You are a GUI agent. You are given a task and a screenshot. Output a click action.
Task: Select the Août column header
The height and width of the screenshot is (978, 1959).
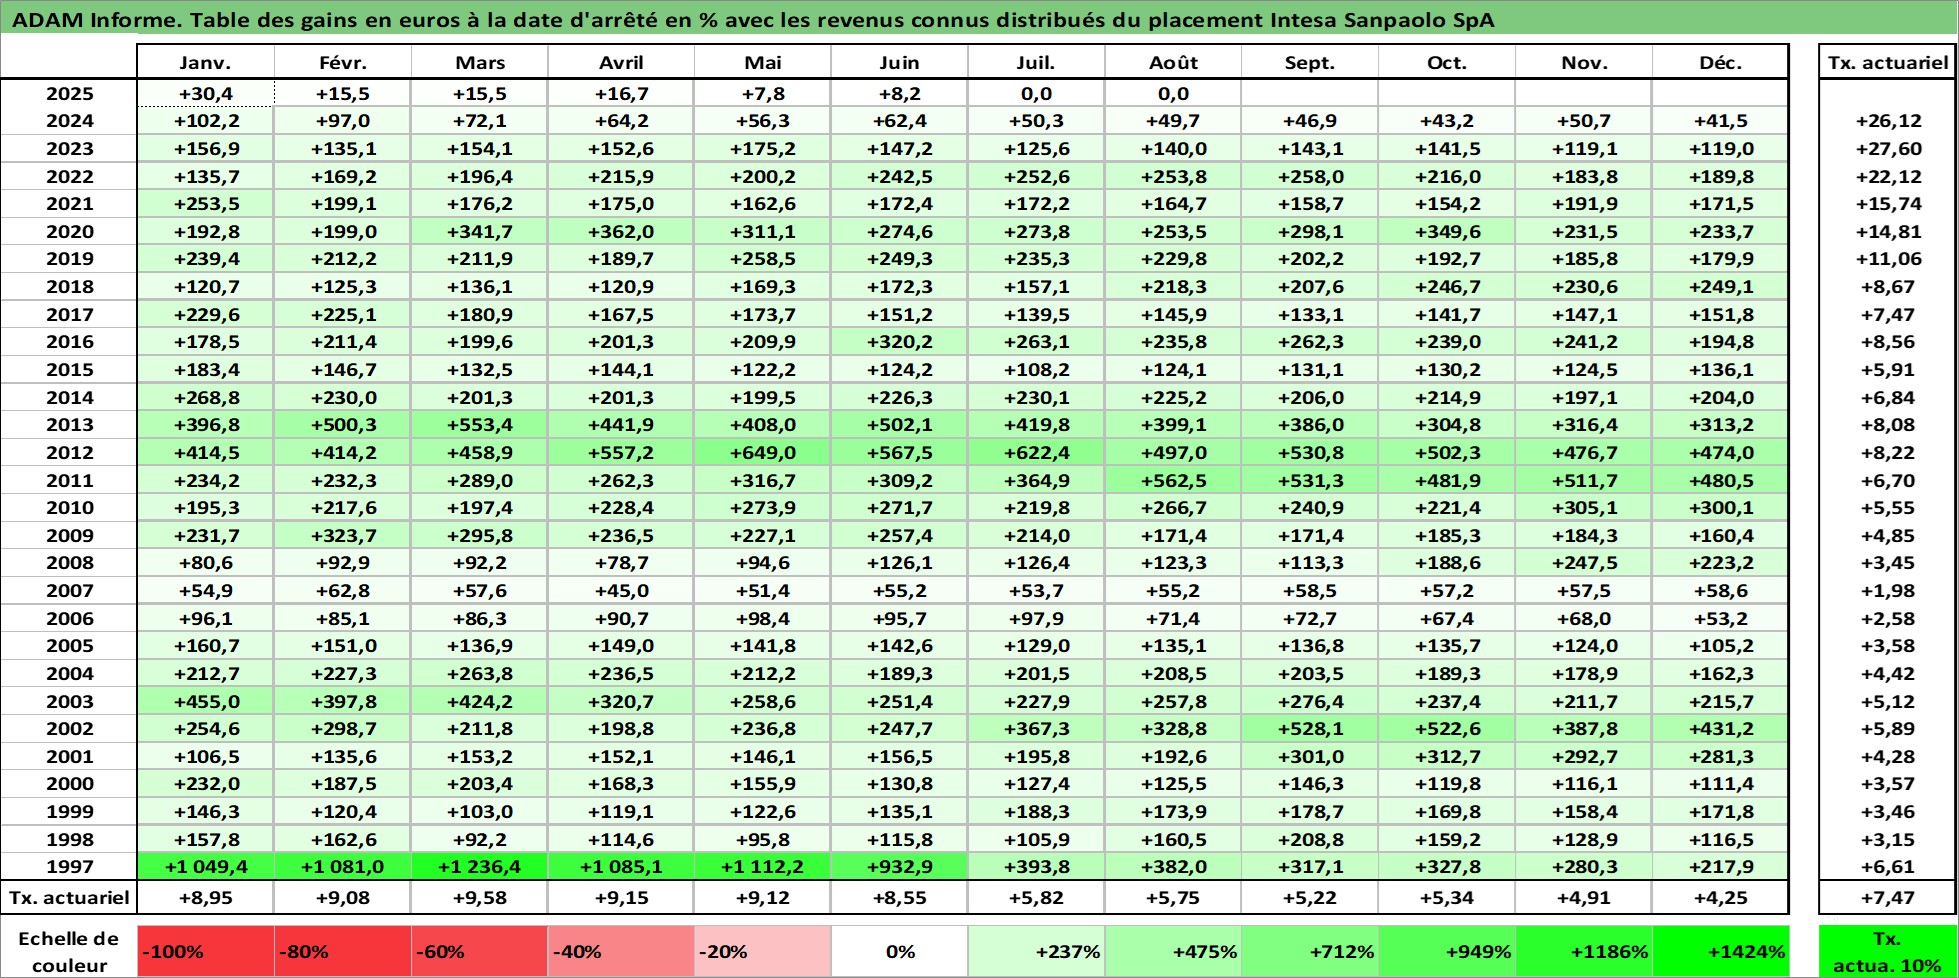(x=1173, y=62)
